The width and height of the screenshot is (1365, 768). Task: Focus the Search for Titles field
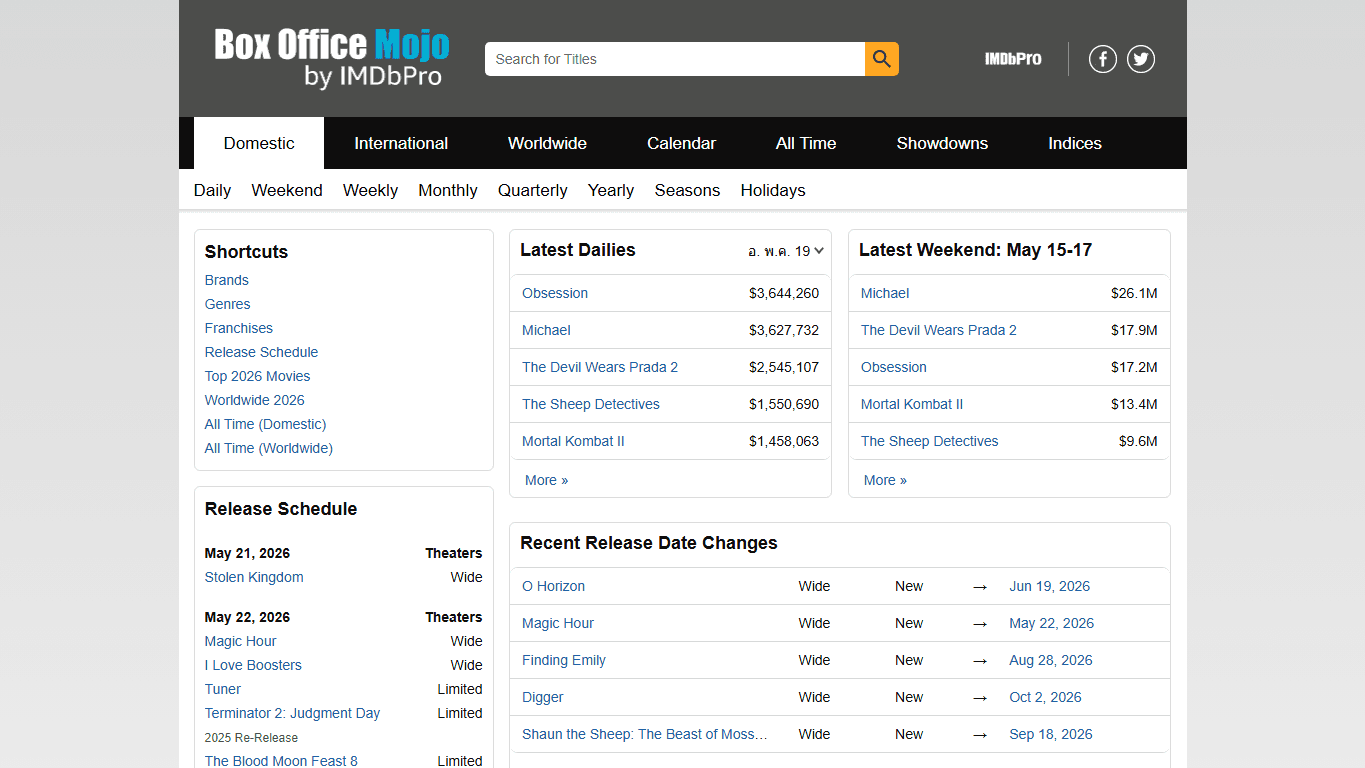tap(675, 59)
